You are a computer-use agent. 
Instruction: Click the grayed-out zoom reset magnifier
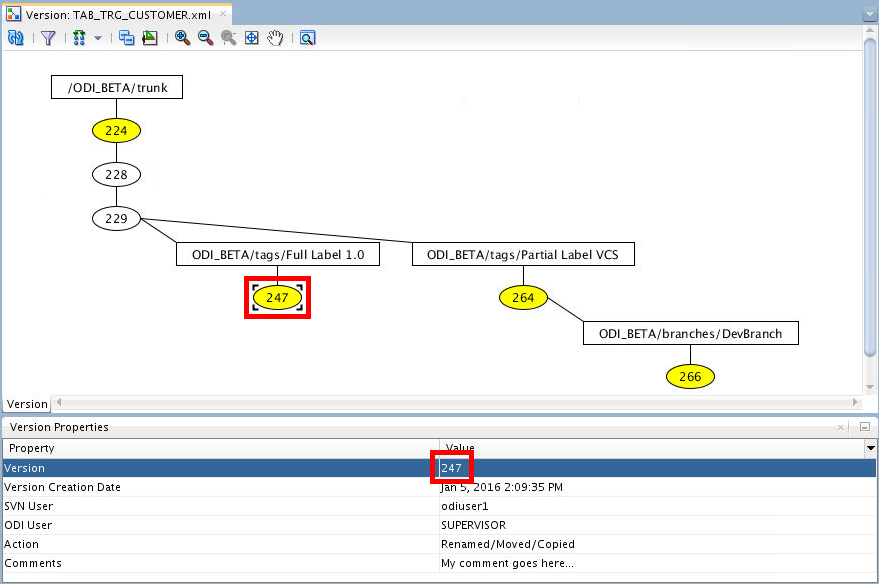(x=229, y=38)
